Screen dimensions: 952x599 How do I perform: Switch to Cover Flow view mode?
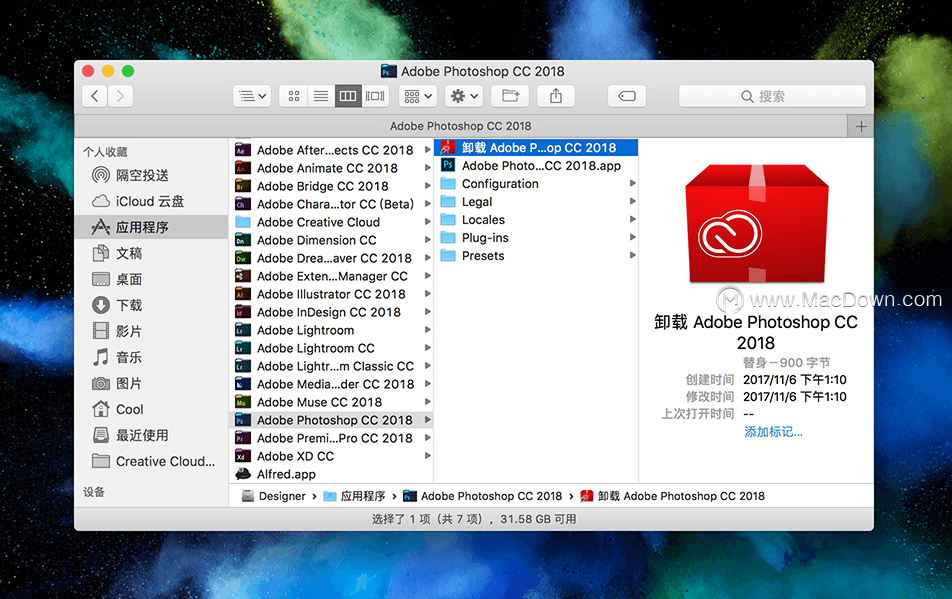375,96
